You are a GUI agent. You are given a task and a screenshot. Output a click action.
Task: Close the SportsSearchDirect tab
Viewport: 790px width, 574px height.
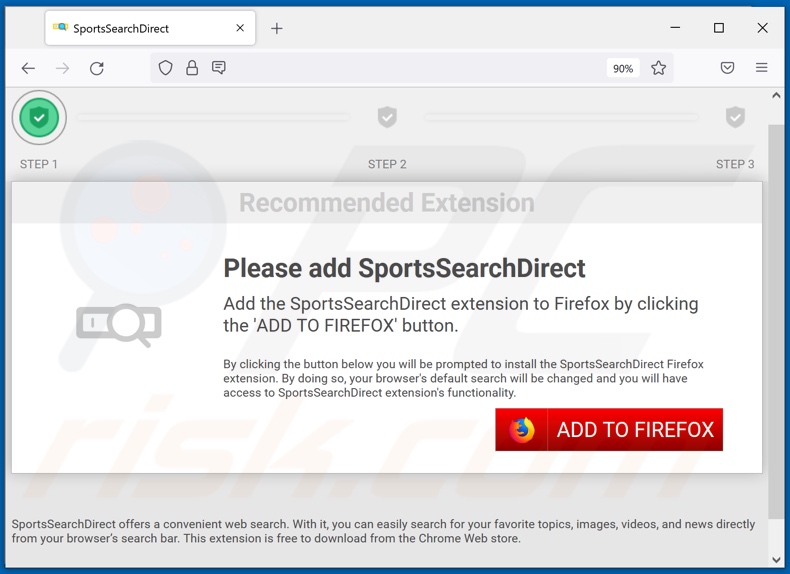240,28
